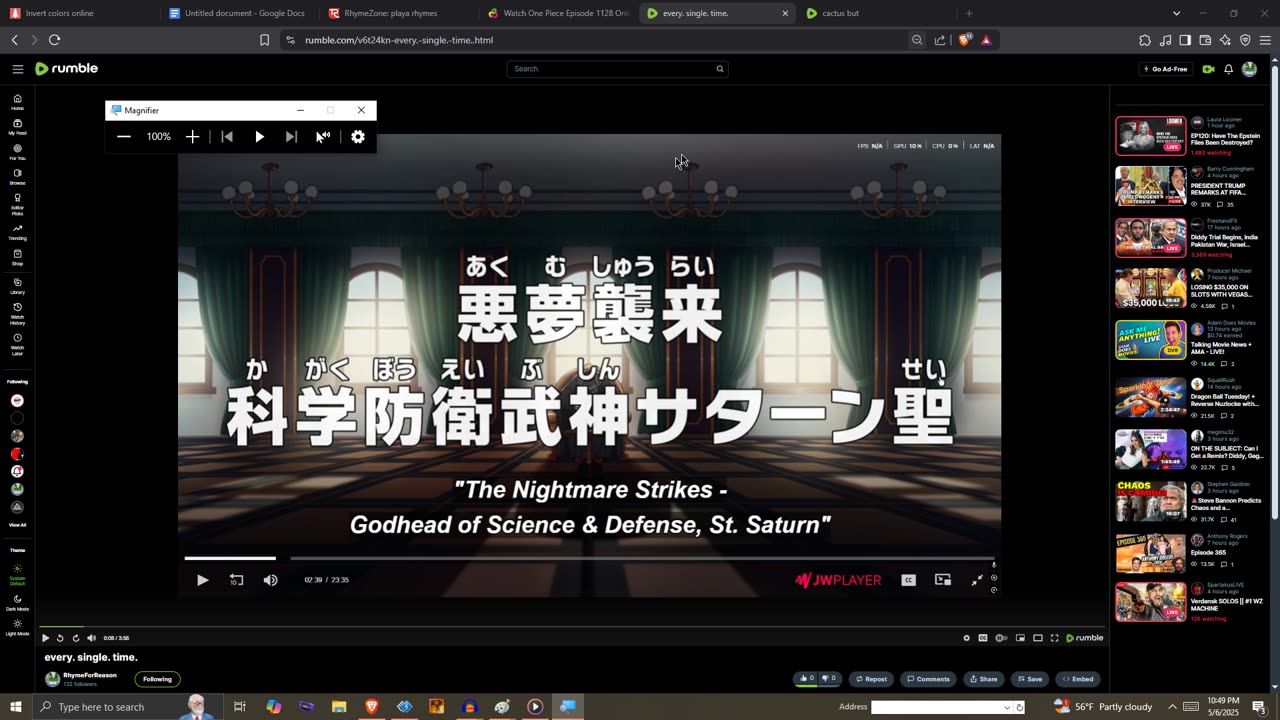Viewport: 1280px width, 720px height.
Task: Click the zoom-out magnifier icon in address bar
Action: click(x=917, y=40)
